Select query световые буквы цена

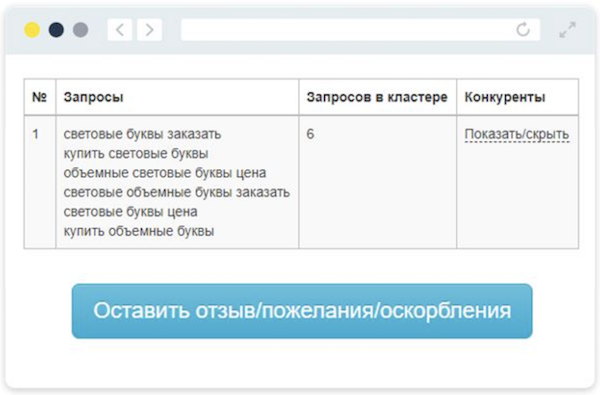pyautogui.click(x=130, y=212)
